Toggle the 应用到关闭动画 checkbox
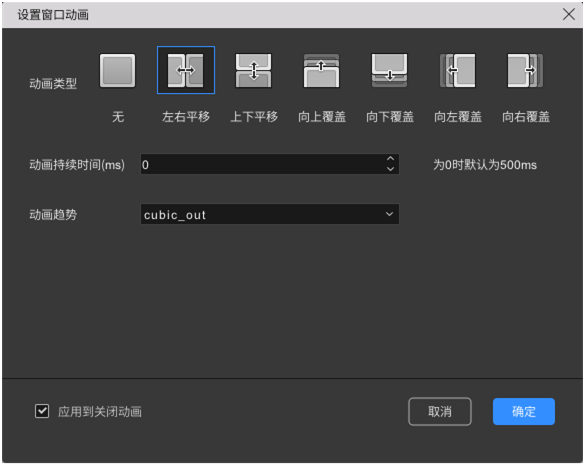Image resolution: width=587 pixels, height=468 pixels. [x=42, y=411]
